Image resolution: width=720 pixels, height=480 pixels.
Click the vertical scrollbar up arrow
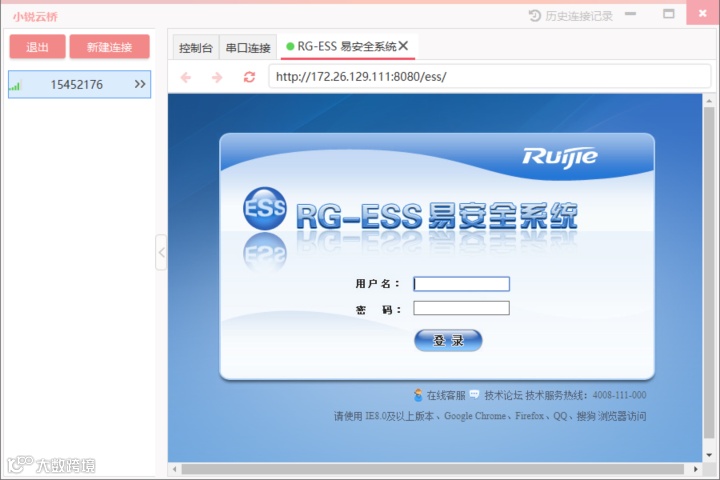(x=709, y=101)
